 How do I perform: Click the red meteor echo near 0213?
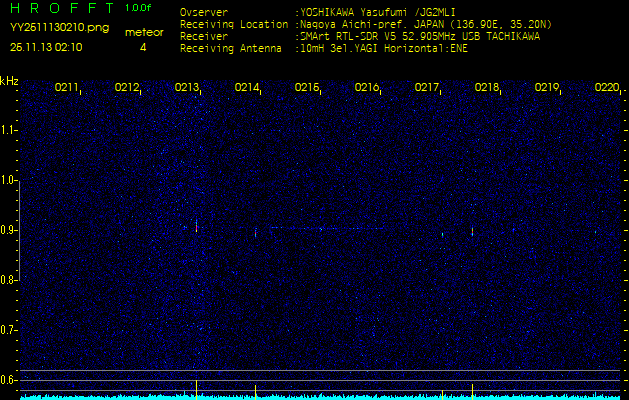pos(197,227)
